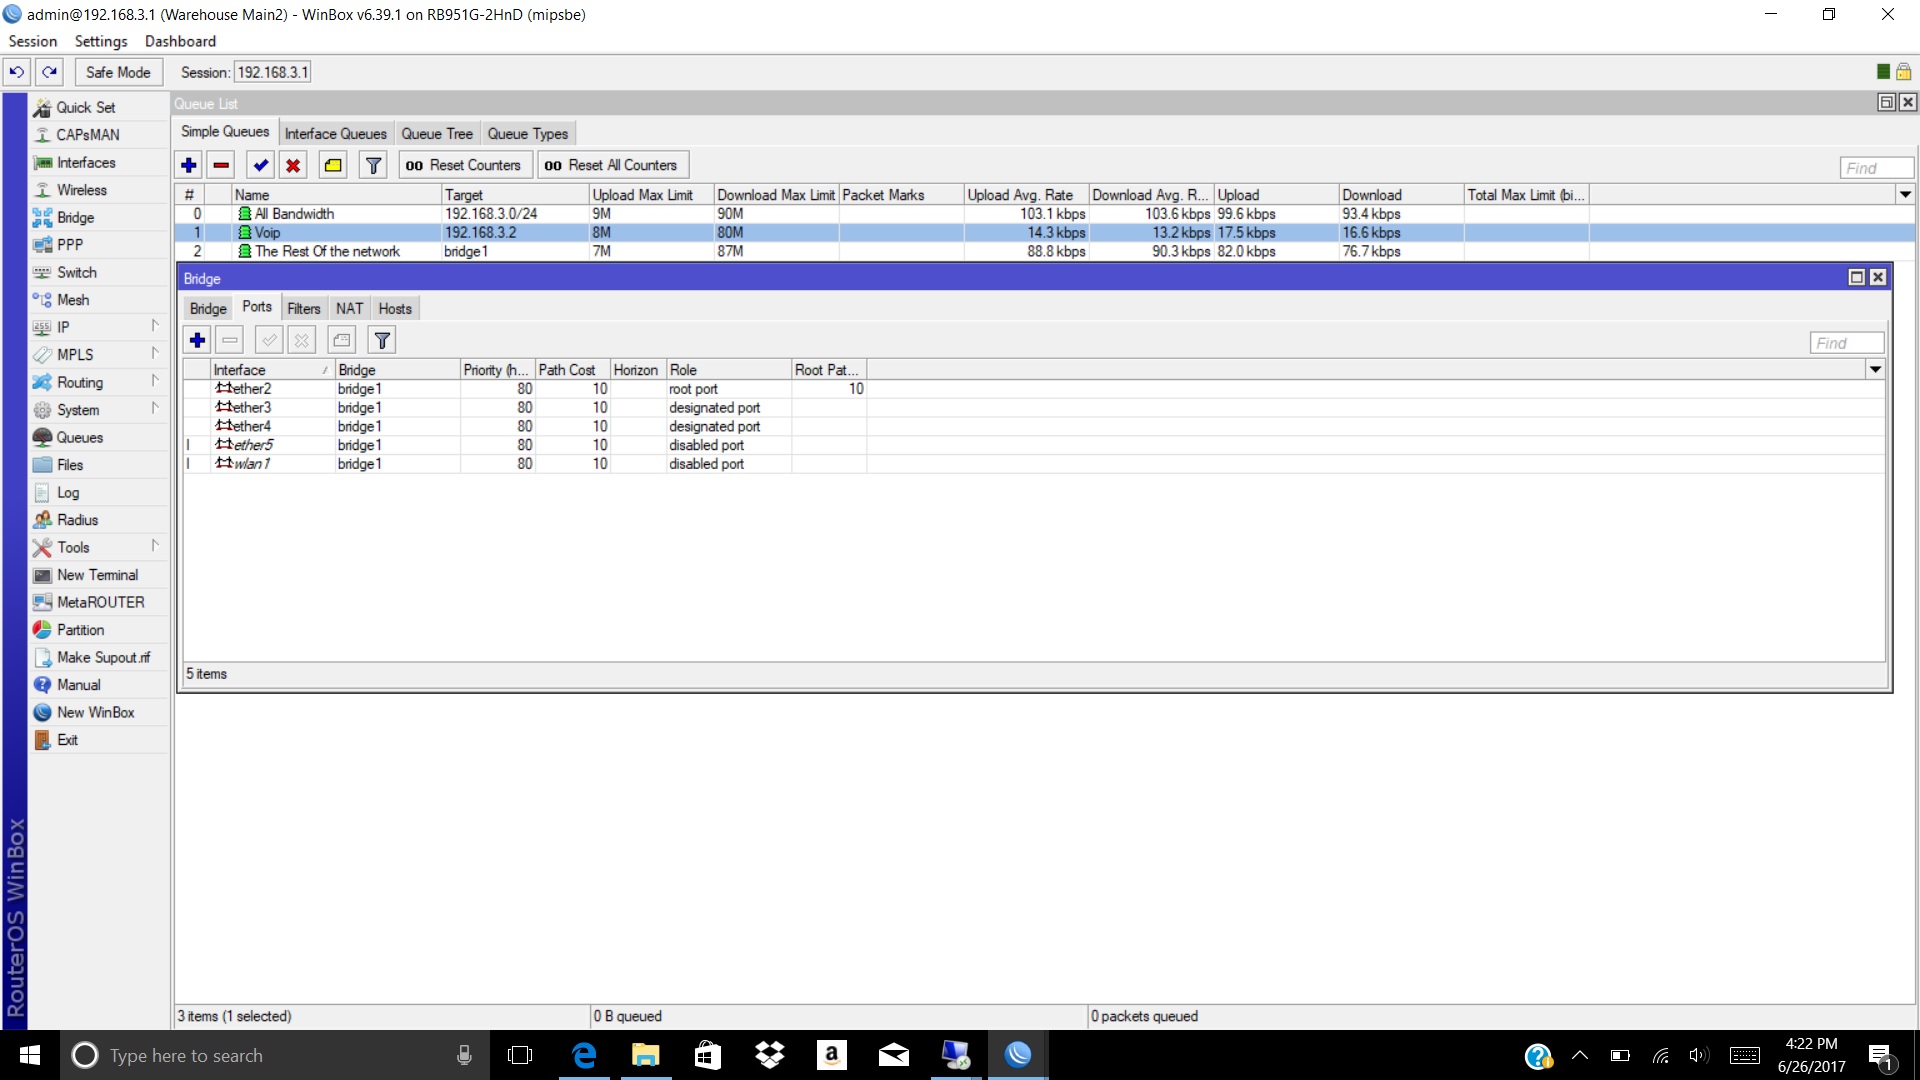The image size is (1920, 1080).
Task: Click the Queue List Find field
Action: pyautogui.click(x=1876, y=168)
